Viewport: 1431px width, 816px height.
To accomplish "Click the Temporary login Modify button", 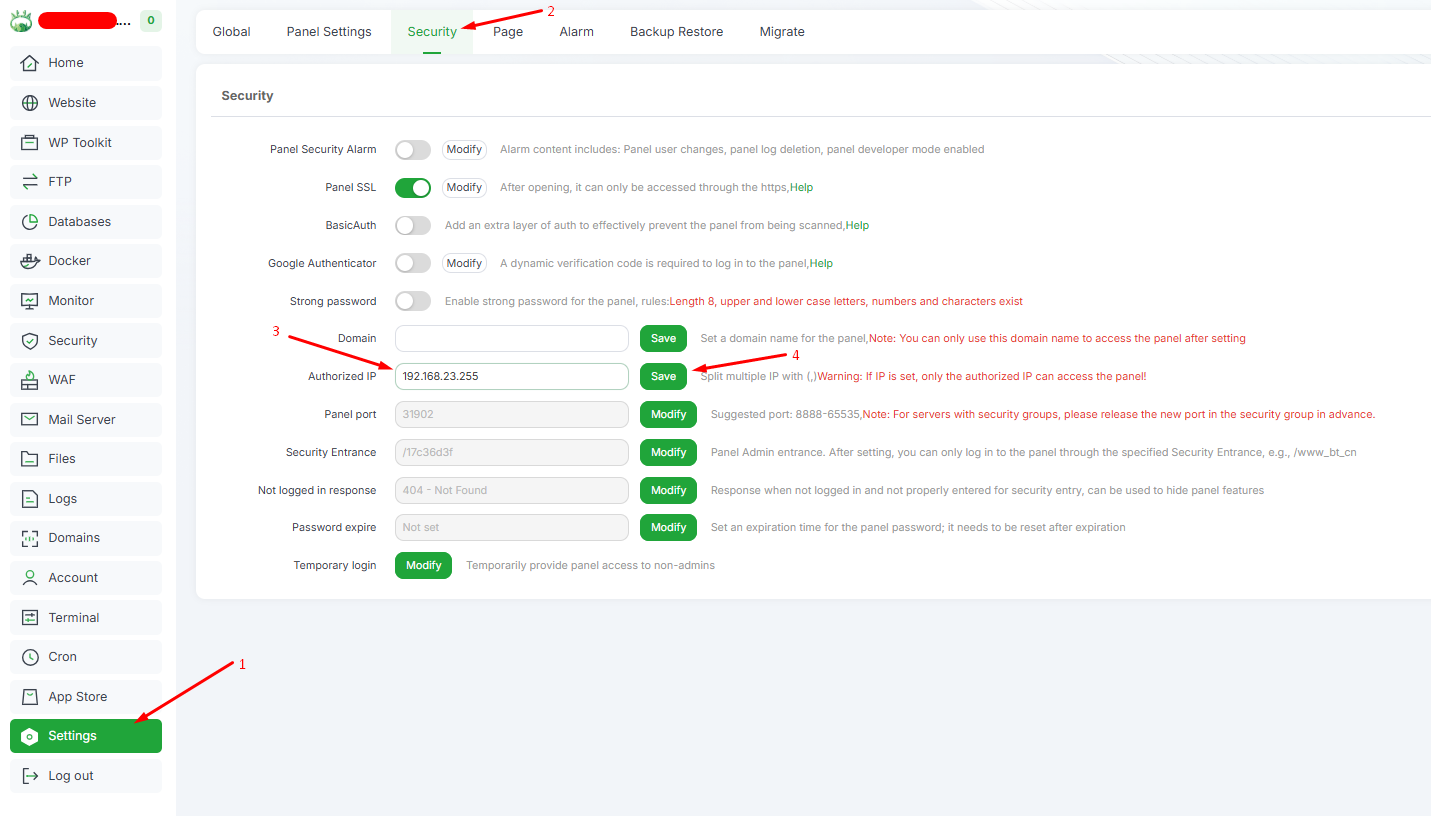I will 423,566.
